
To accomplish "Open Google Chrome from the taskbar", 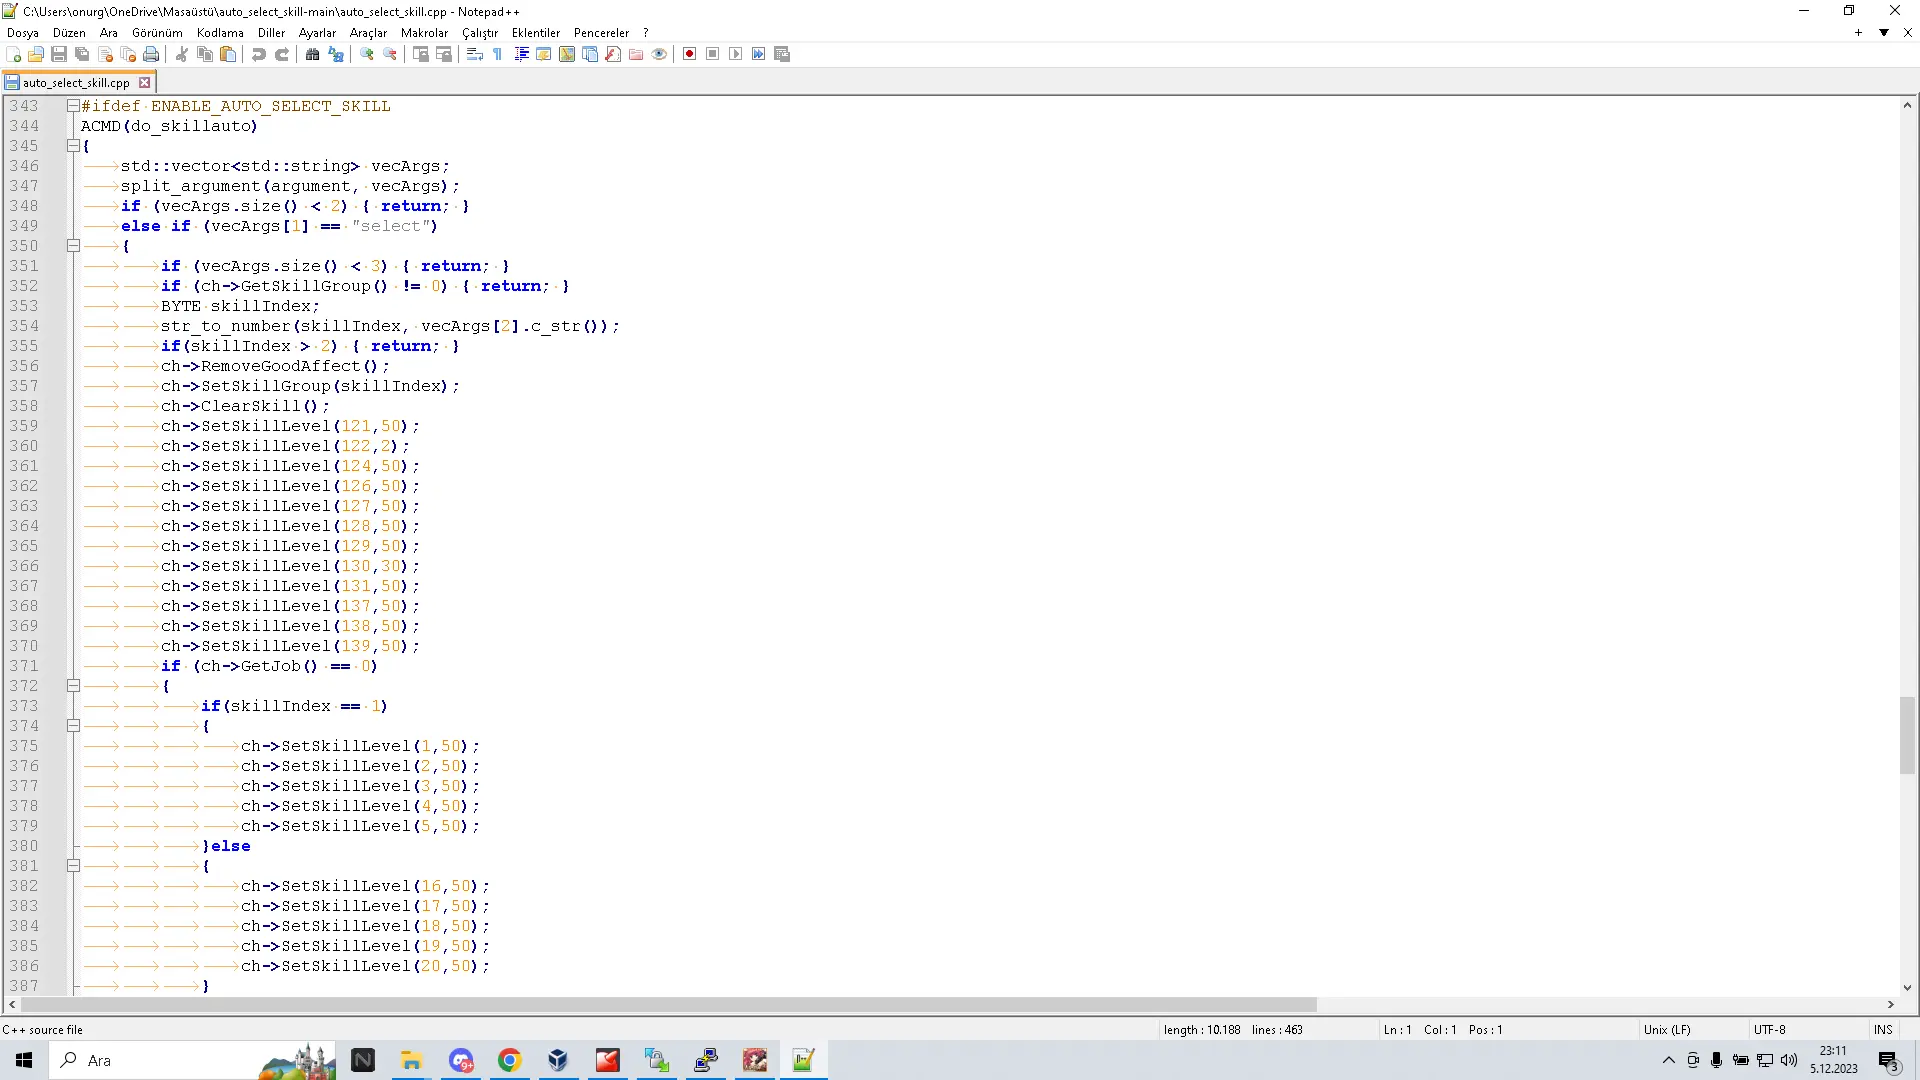I will click(x=510, y=1060).
